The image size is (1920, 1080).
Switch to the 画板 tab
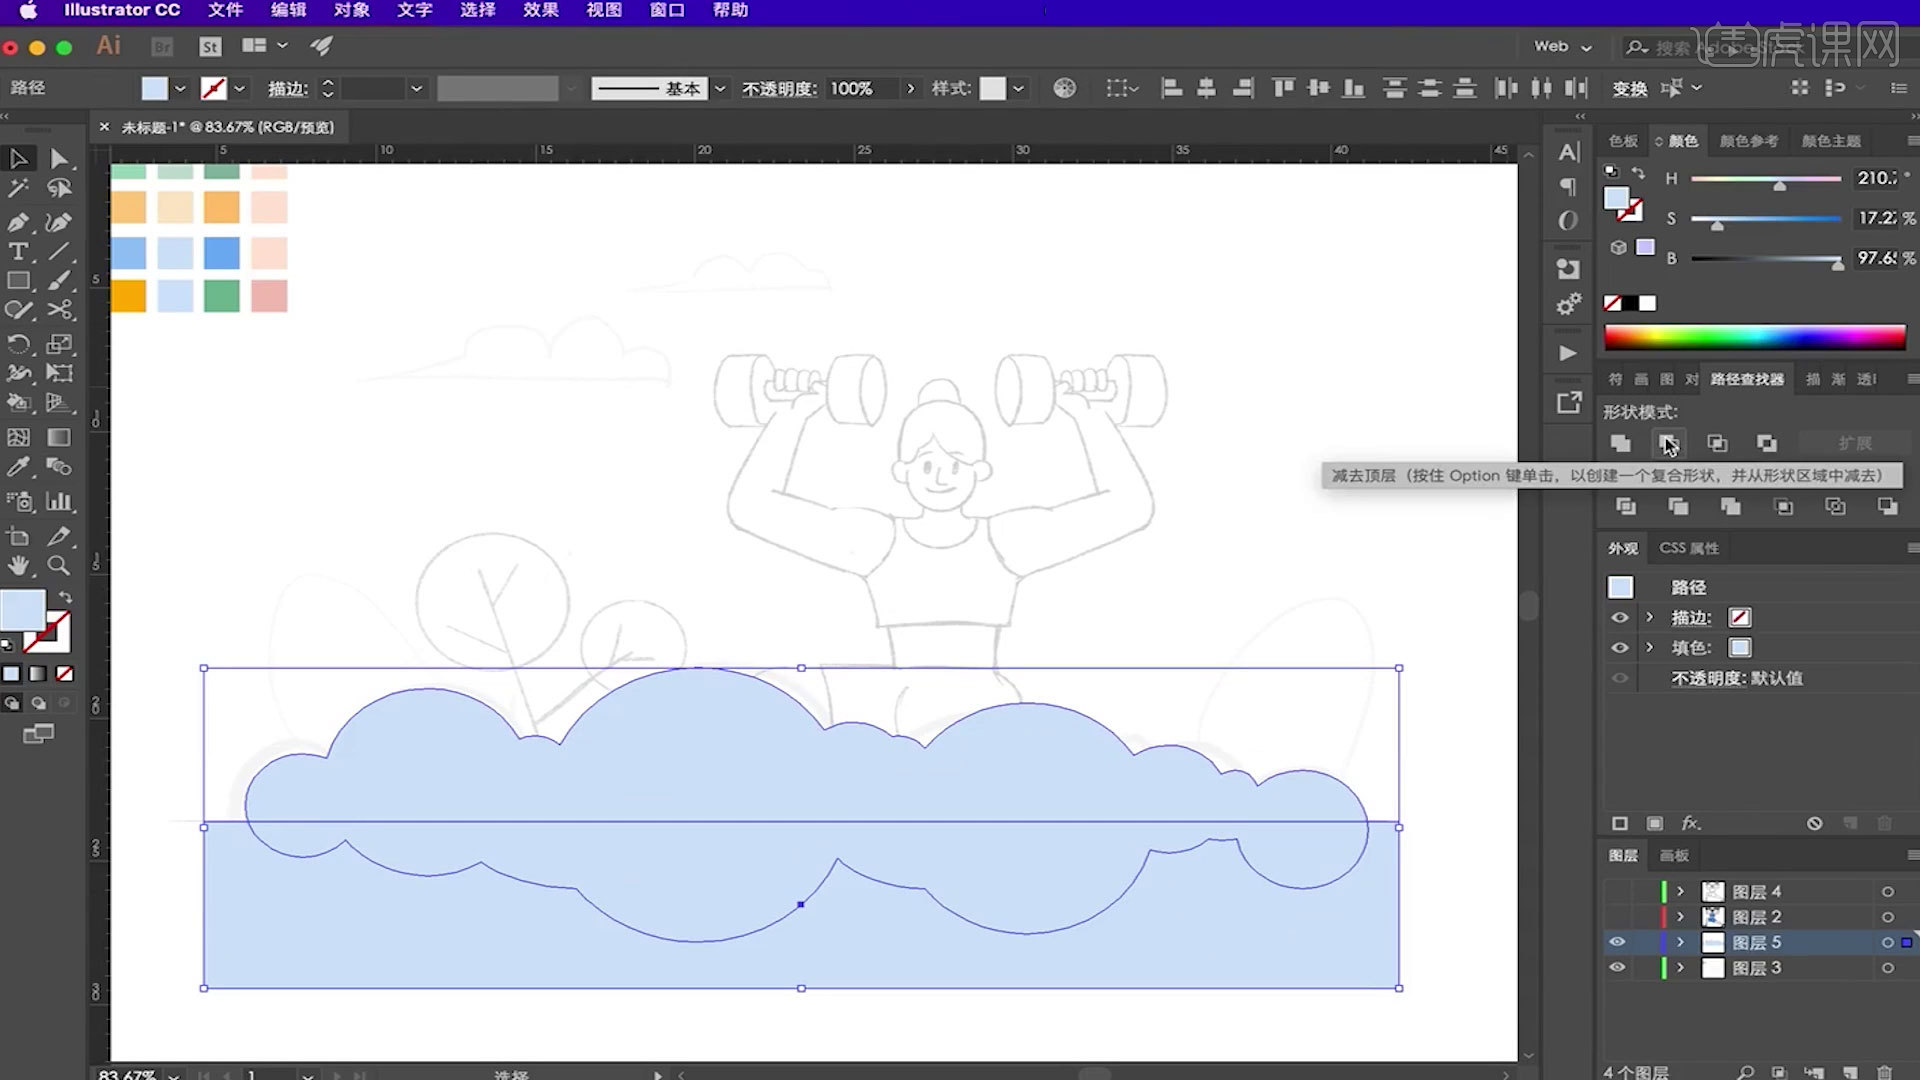tap(1674, 855)
